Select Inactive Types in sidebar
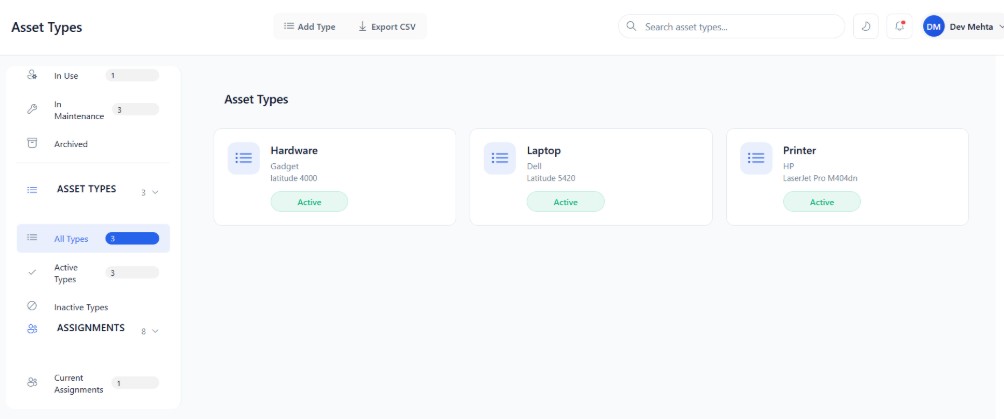Screen dimensions: 1004x419 [93, 307]
